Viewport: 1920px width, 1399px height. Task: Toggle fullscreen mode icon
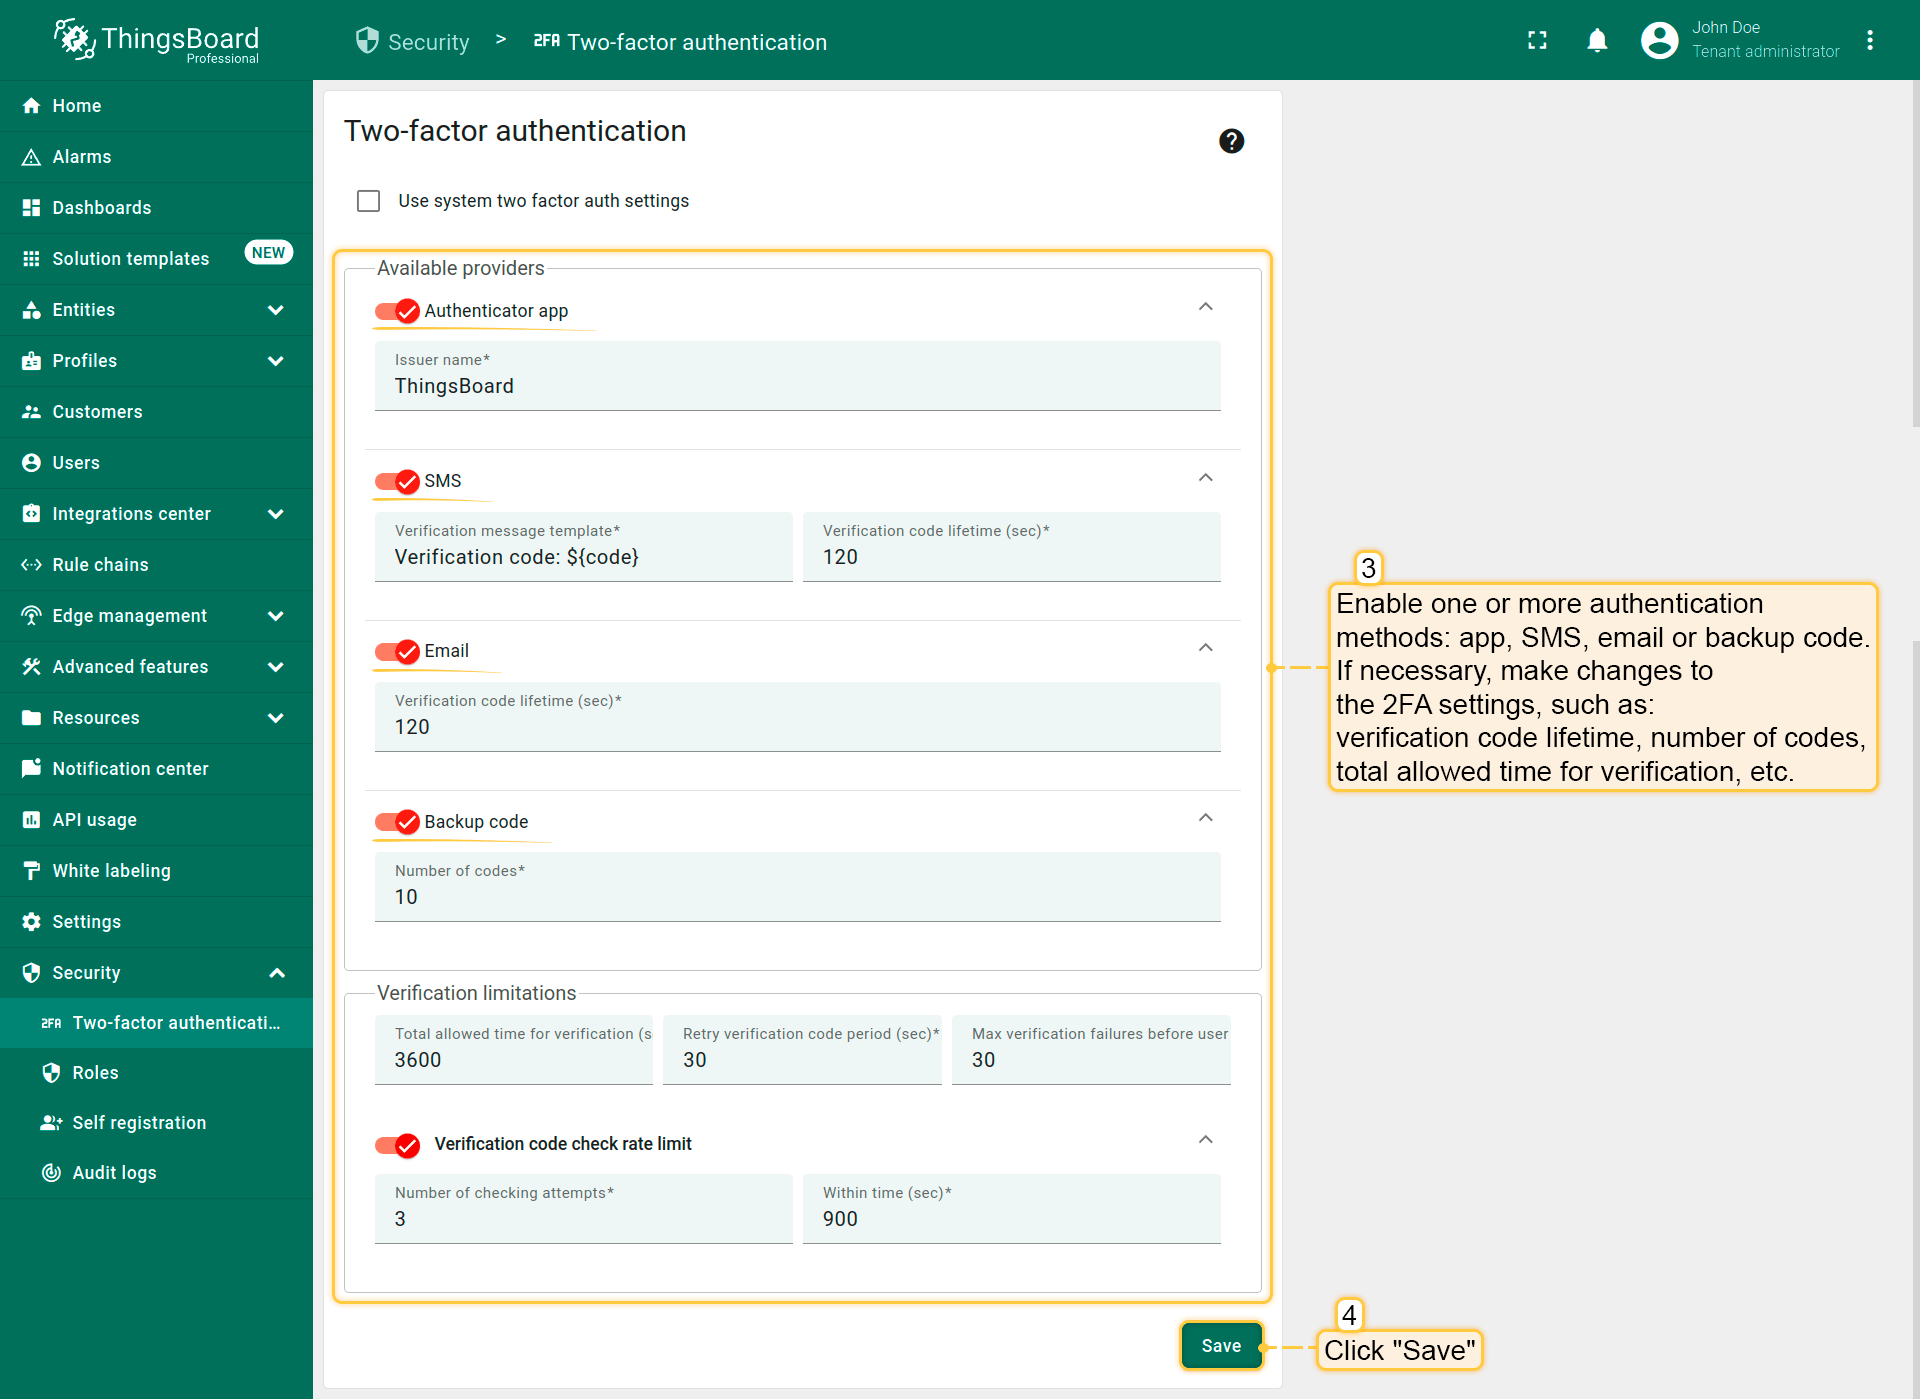[1537, 40]
